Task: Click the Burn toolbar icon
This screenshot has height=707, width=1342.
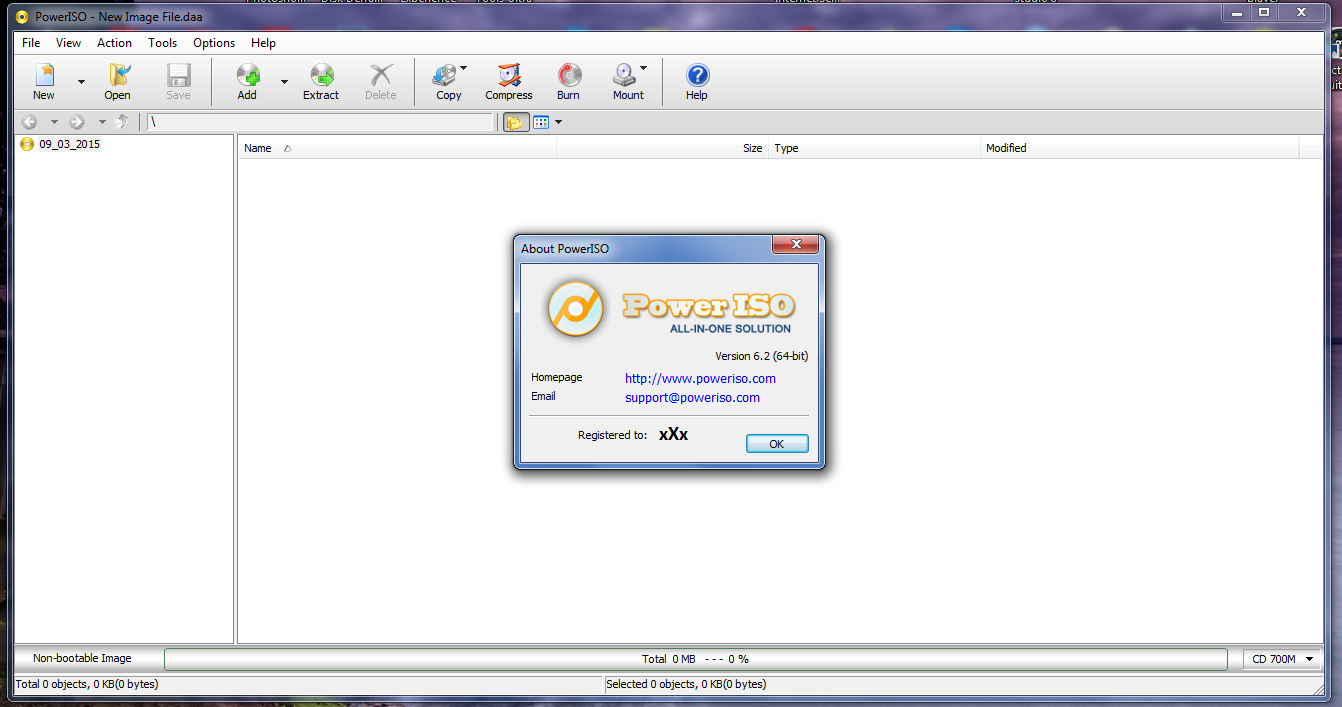Action: point(568,81)
